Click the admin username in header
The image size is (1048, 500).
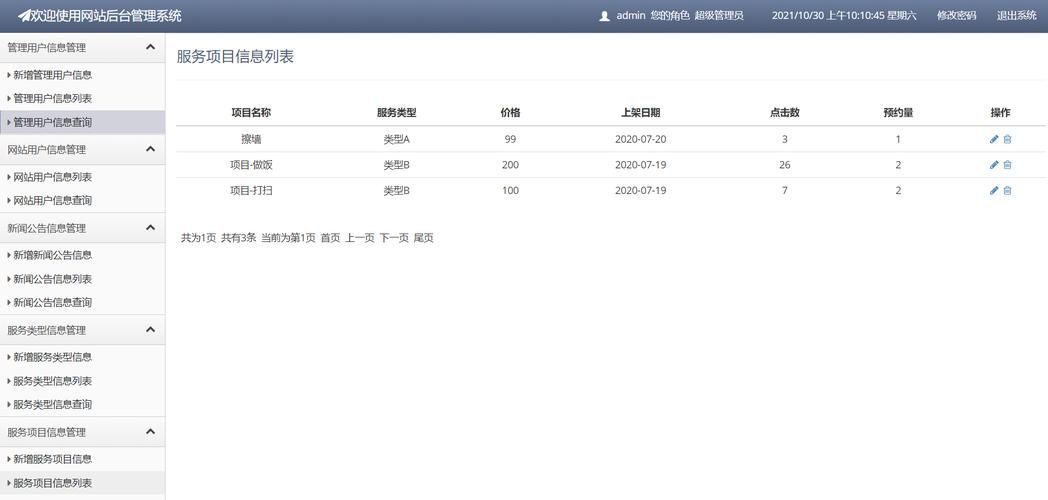(x=630, y=15)
